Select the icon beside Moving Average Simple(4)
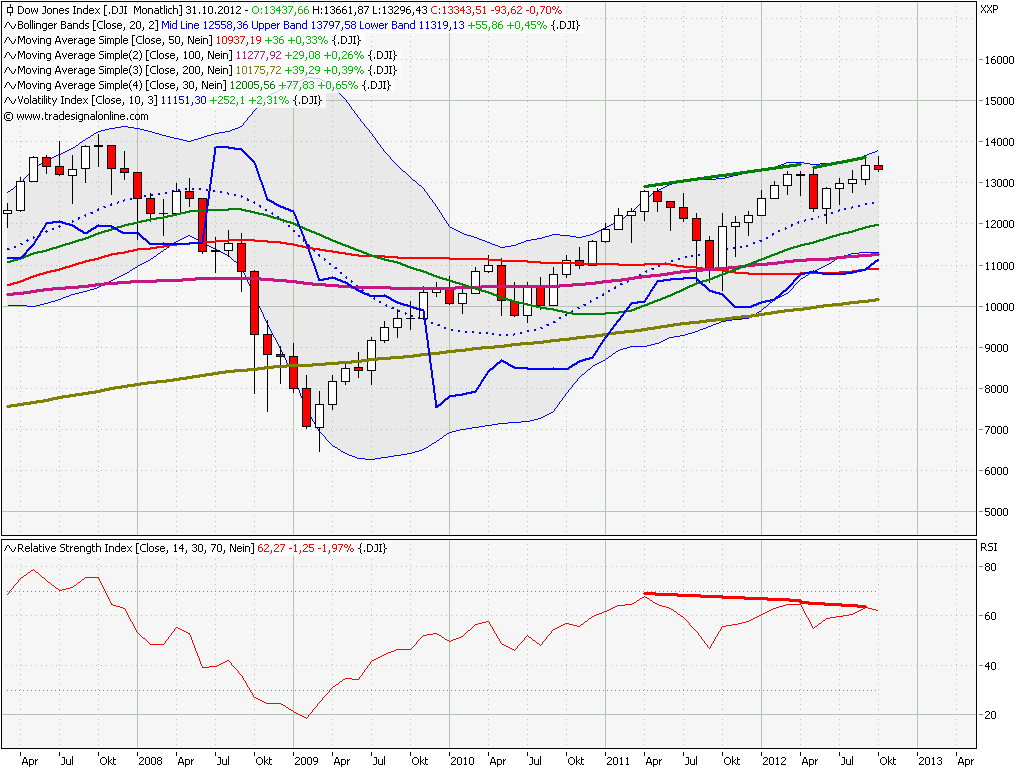 click(x=8, y=86)
